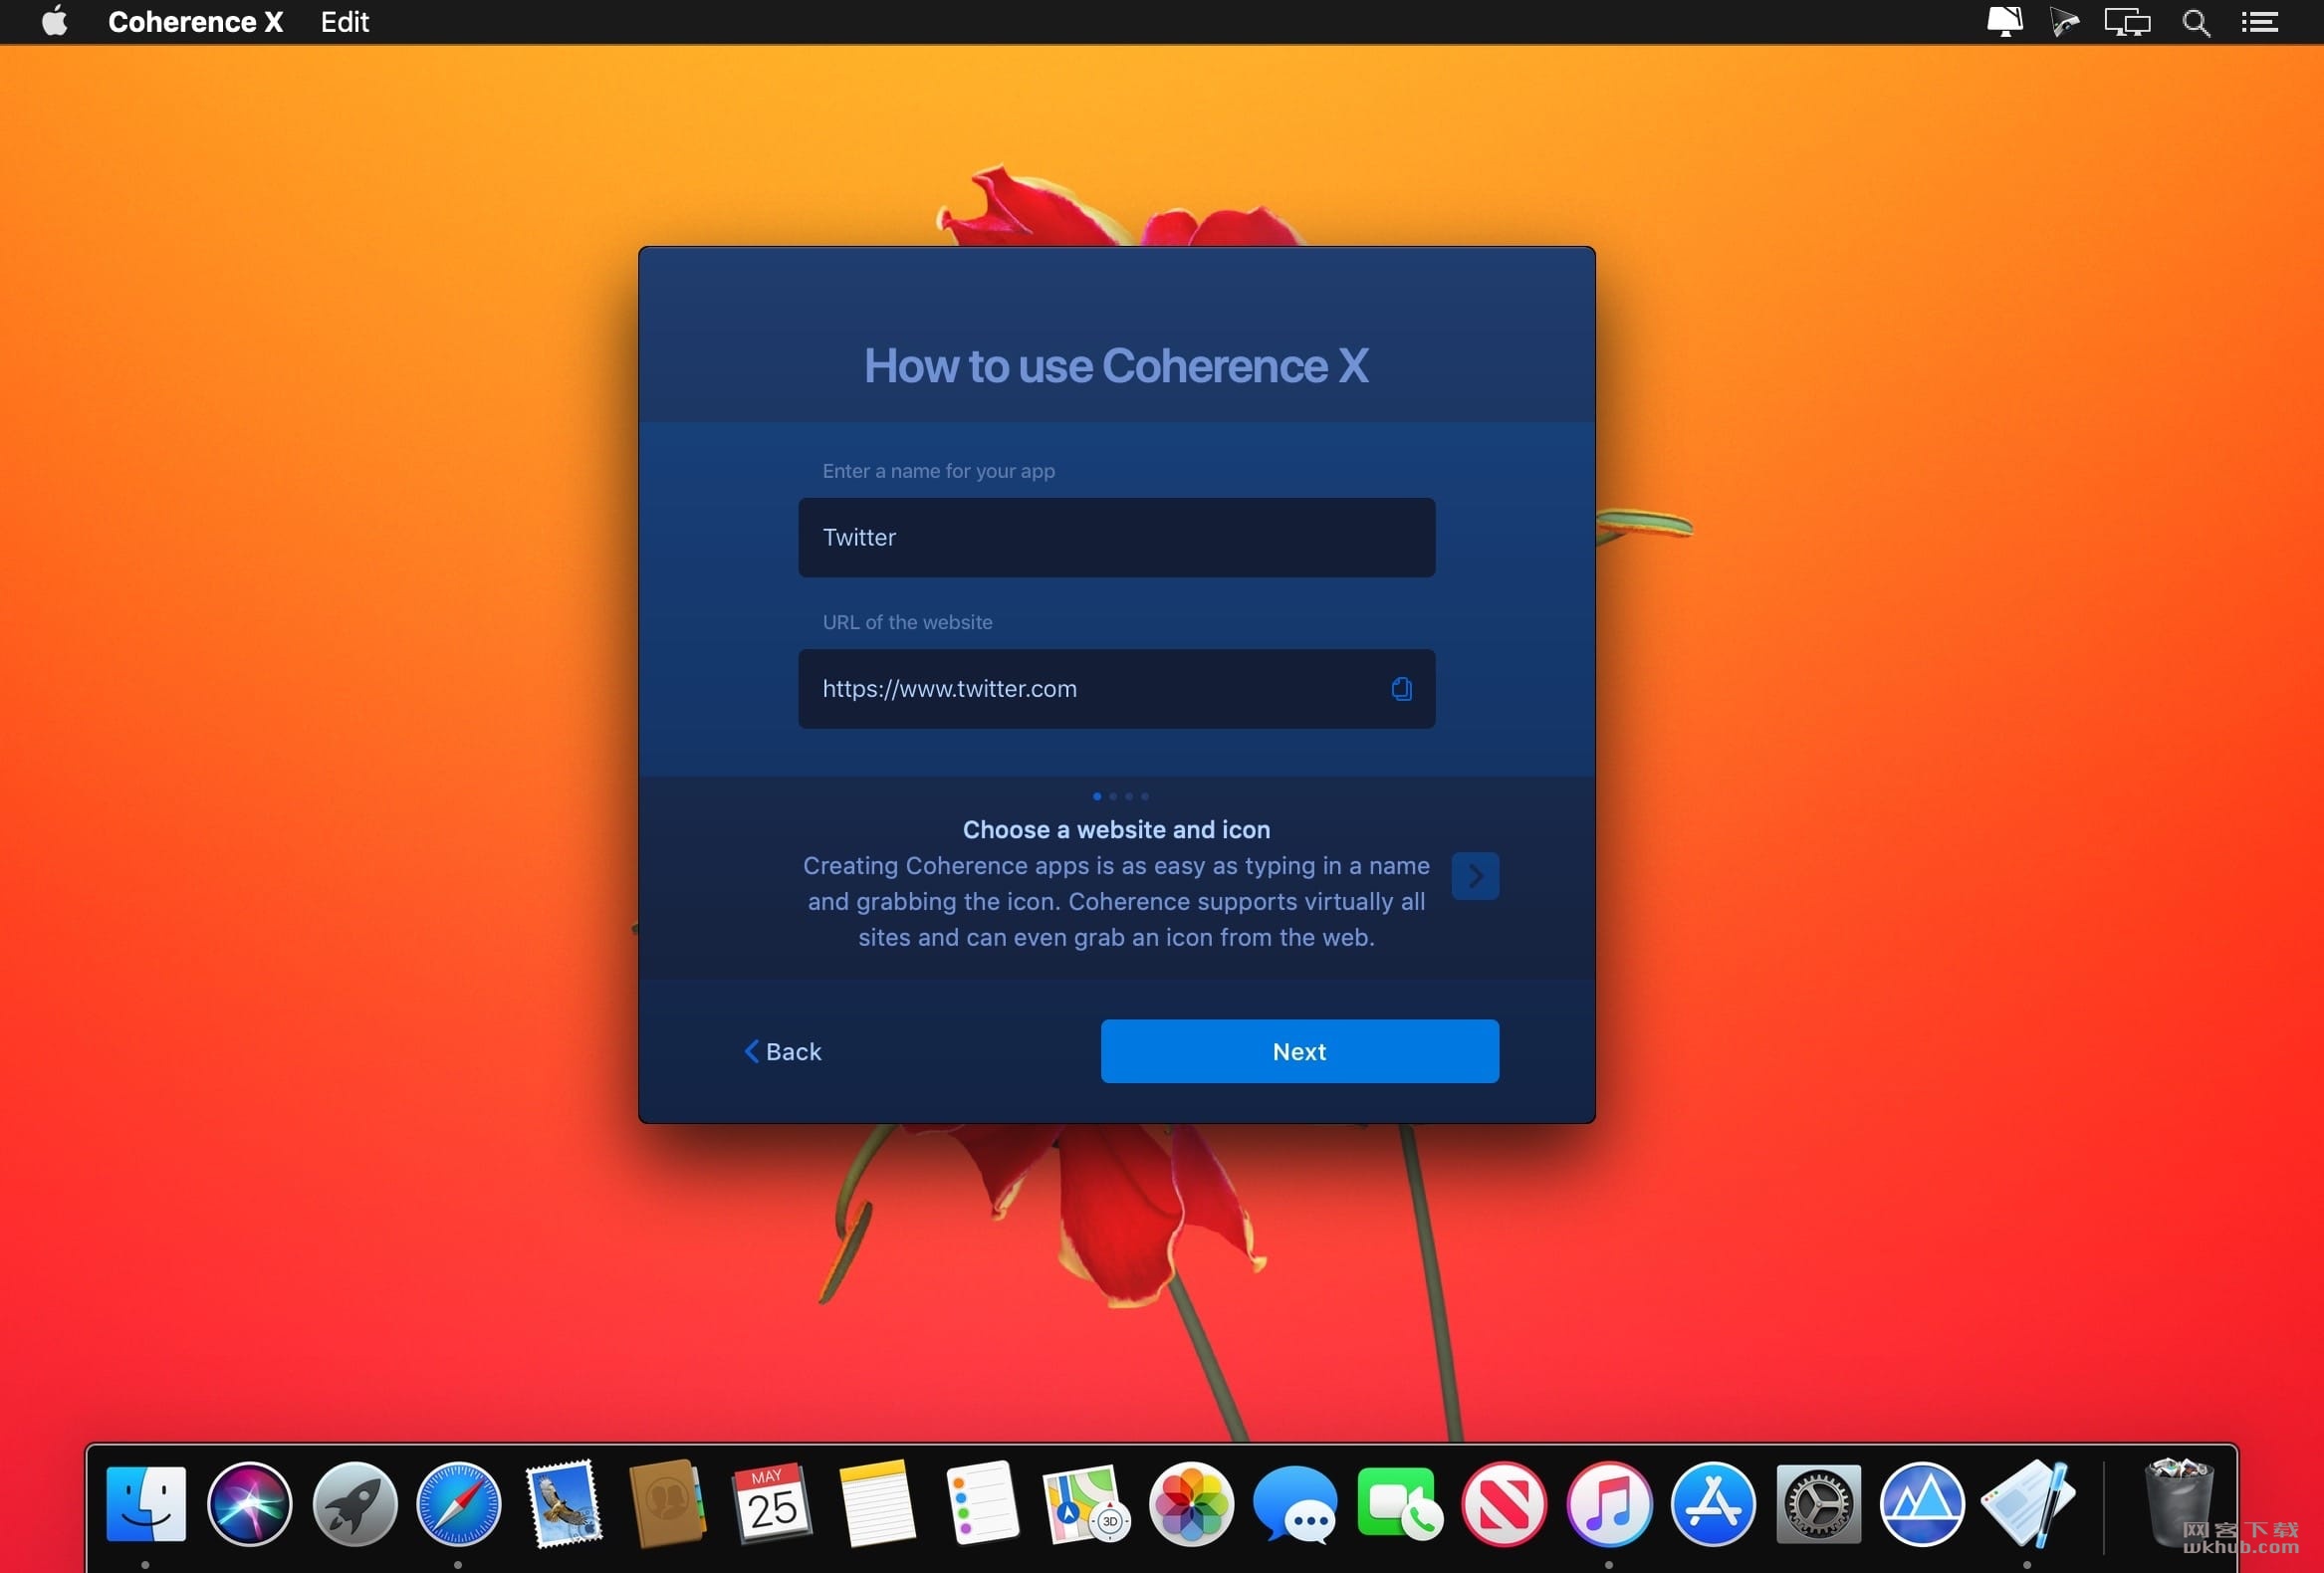This screenshot has height=1573, width=2324.
Task: Open Notification Center list icon
Action: click(x=2259, y=22)
